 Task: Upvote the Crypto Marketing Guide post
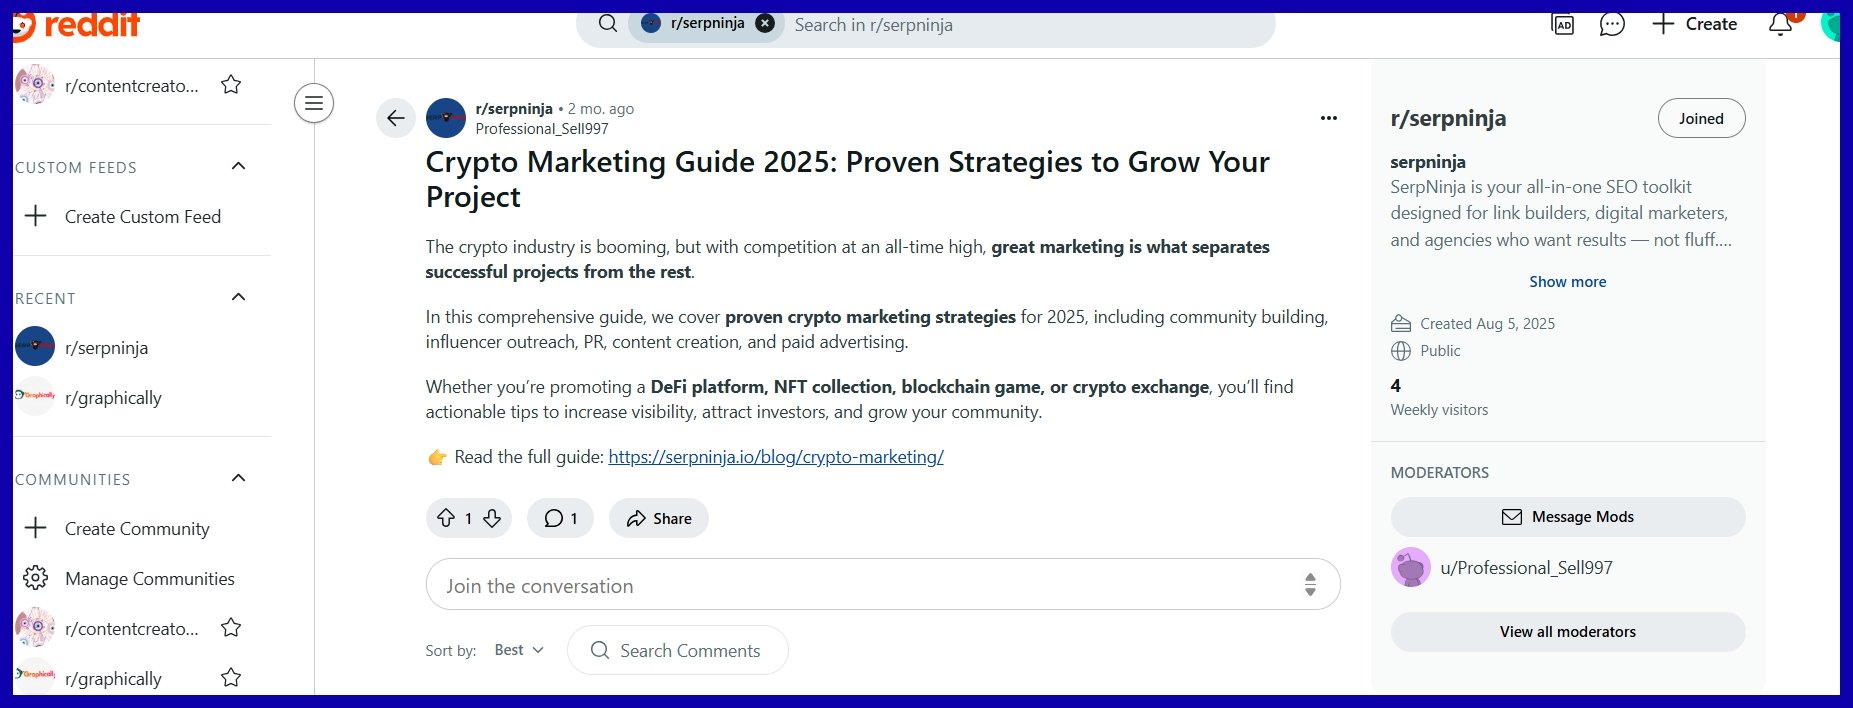[446, 518]
